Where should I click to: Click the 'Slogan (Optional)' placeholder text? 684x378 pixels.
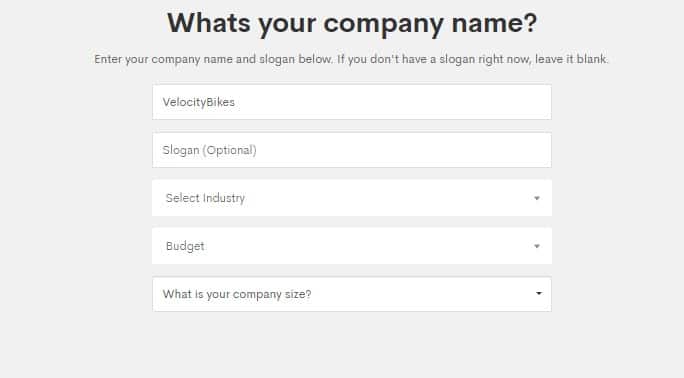tap(209, 150)
